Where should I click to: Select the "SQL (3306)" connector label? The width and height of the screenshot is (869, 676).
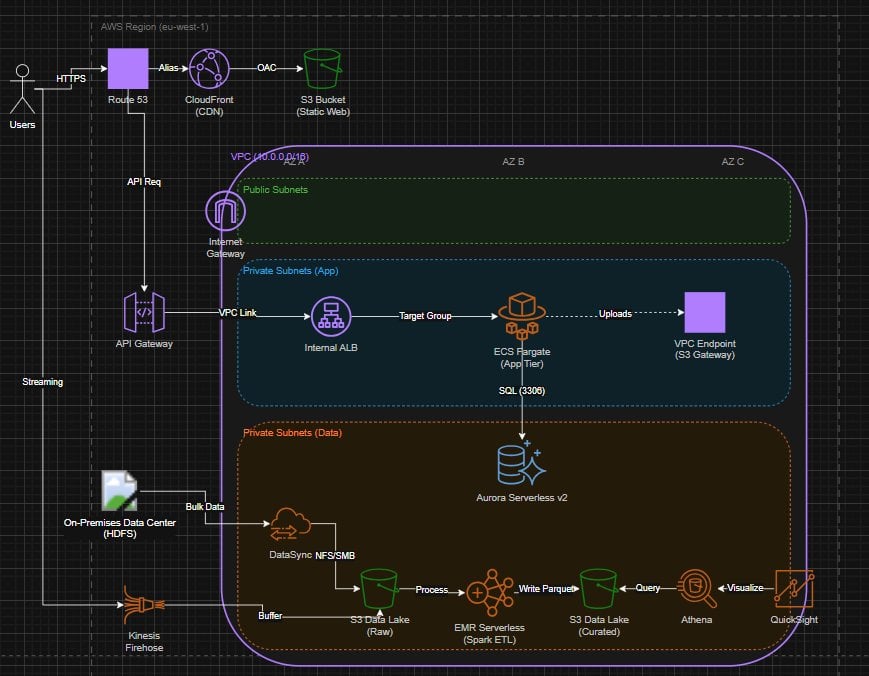[524, 390]
